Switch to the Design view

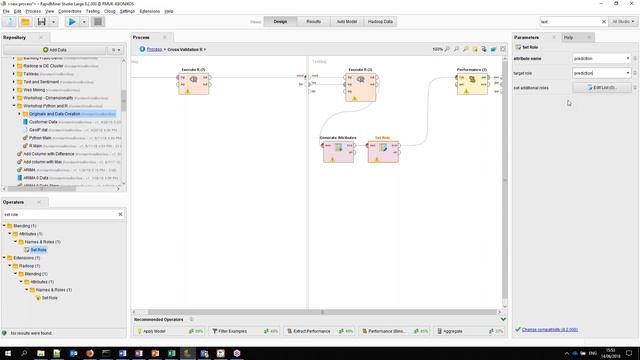(x=280, y=22)
